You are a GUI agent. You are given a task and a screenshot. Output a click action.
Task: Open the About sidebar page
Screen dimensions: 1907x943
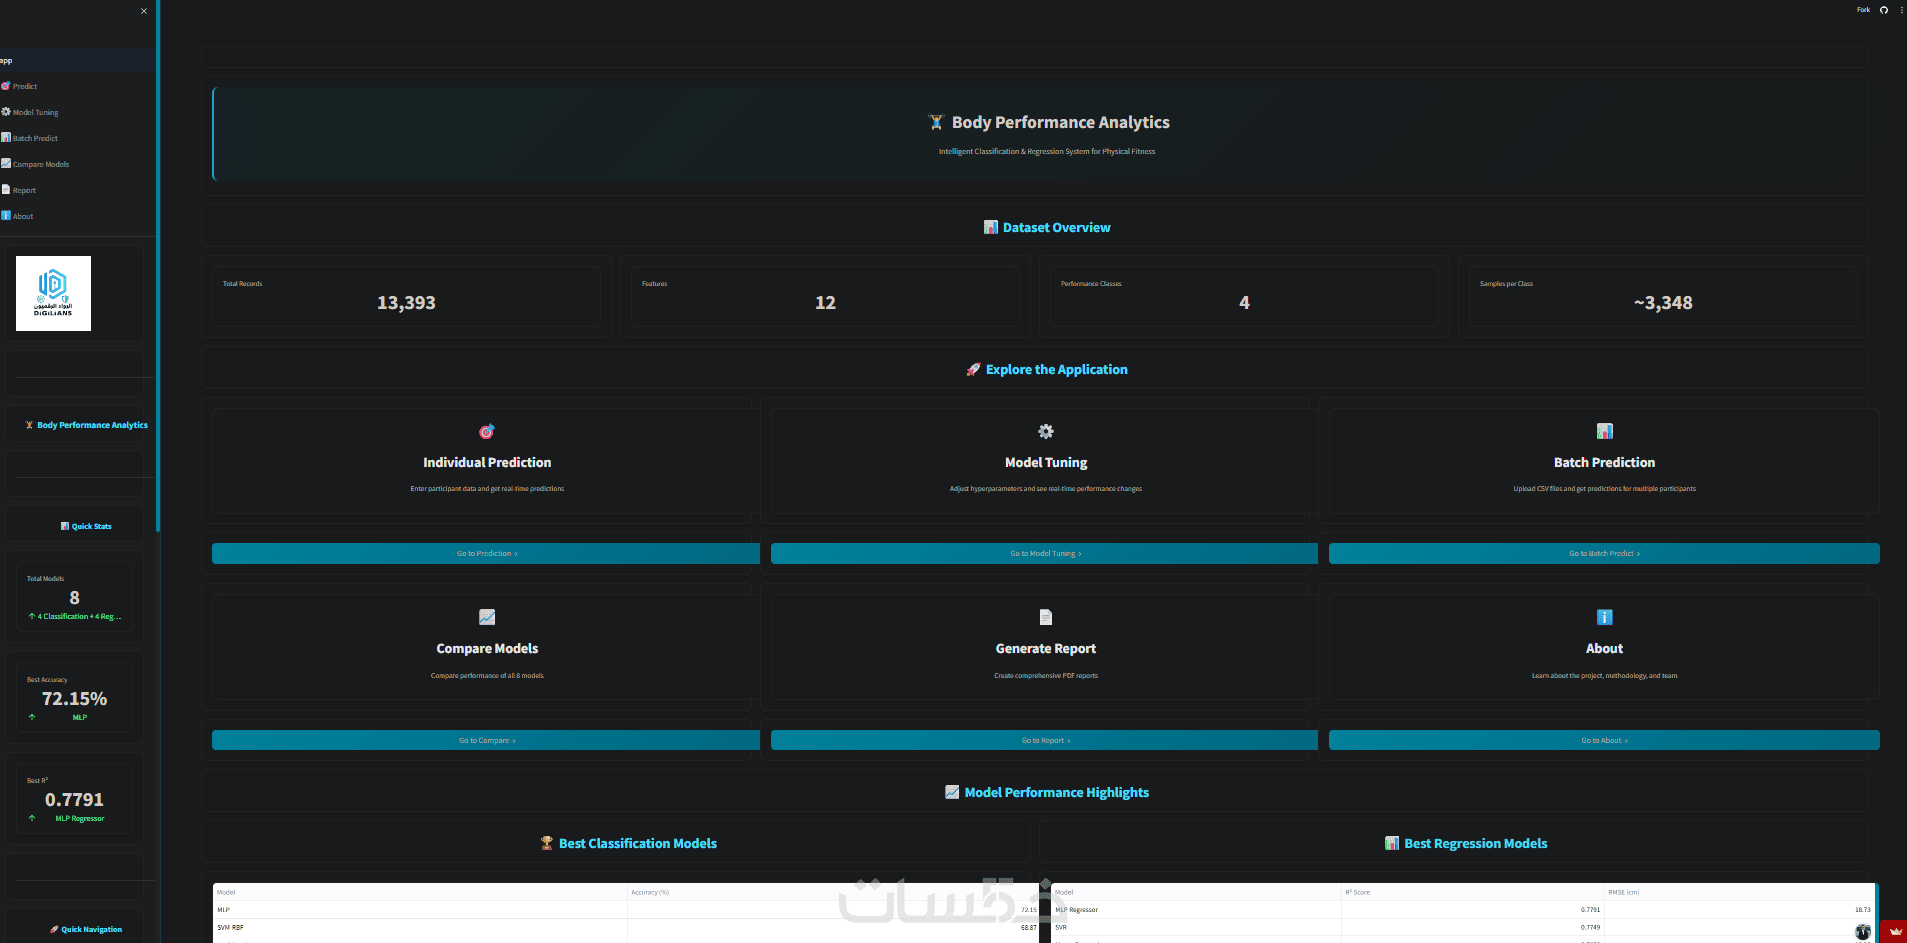point(18,216)
